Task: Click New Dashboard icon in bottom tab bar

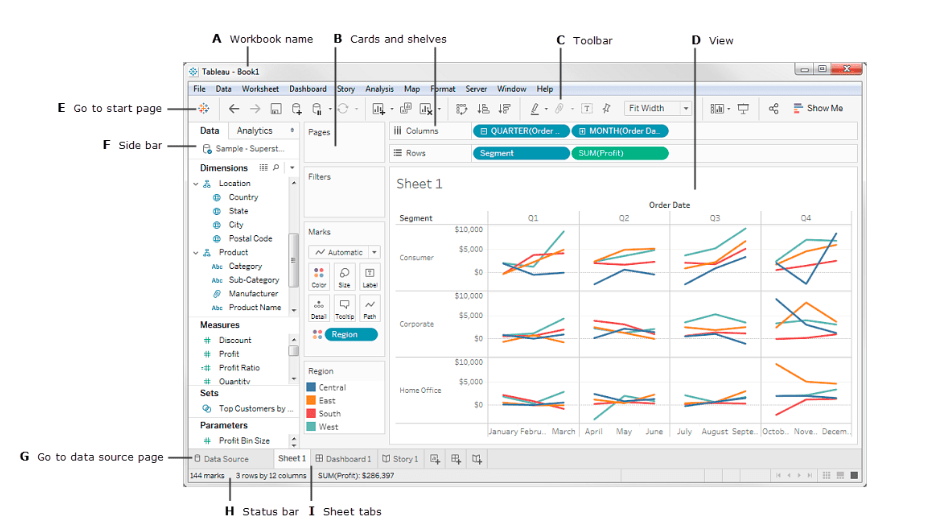Action: click(x=456, y=459)
